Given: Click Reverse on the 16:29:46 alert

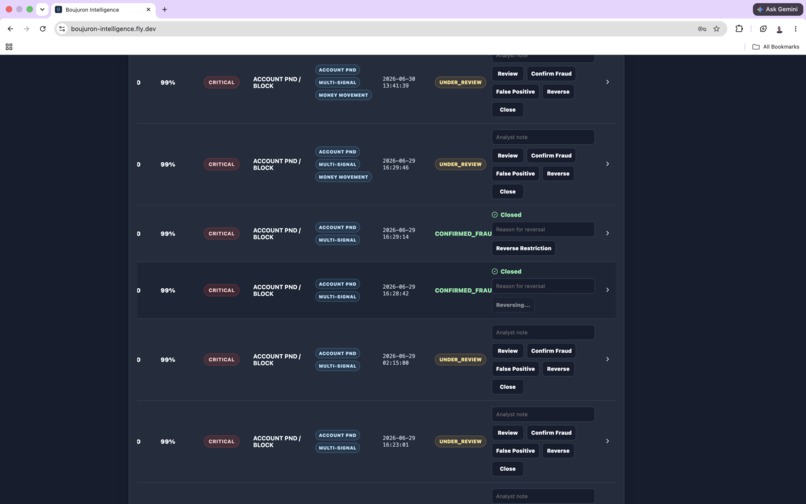Looking at the screenshot, I should (x=558, y=173).
